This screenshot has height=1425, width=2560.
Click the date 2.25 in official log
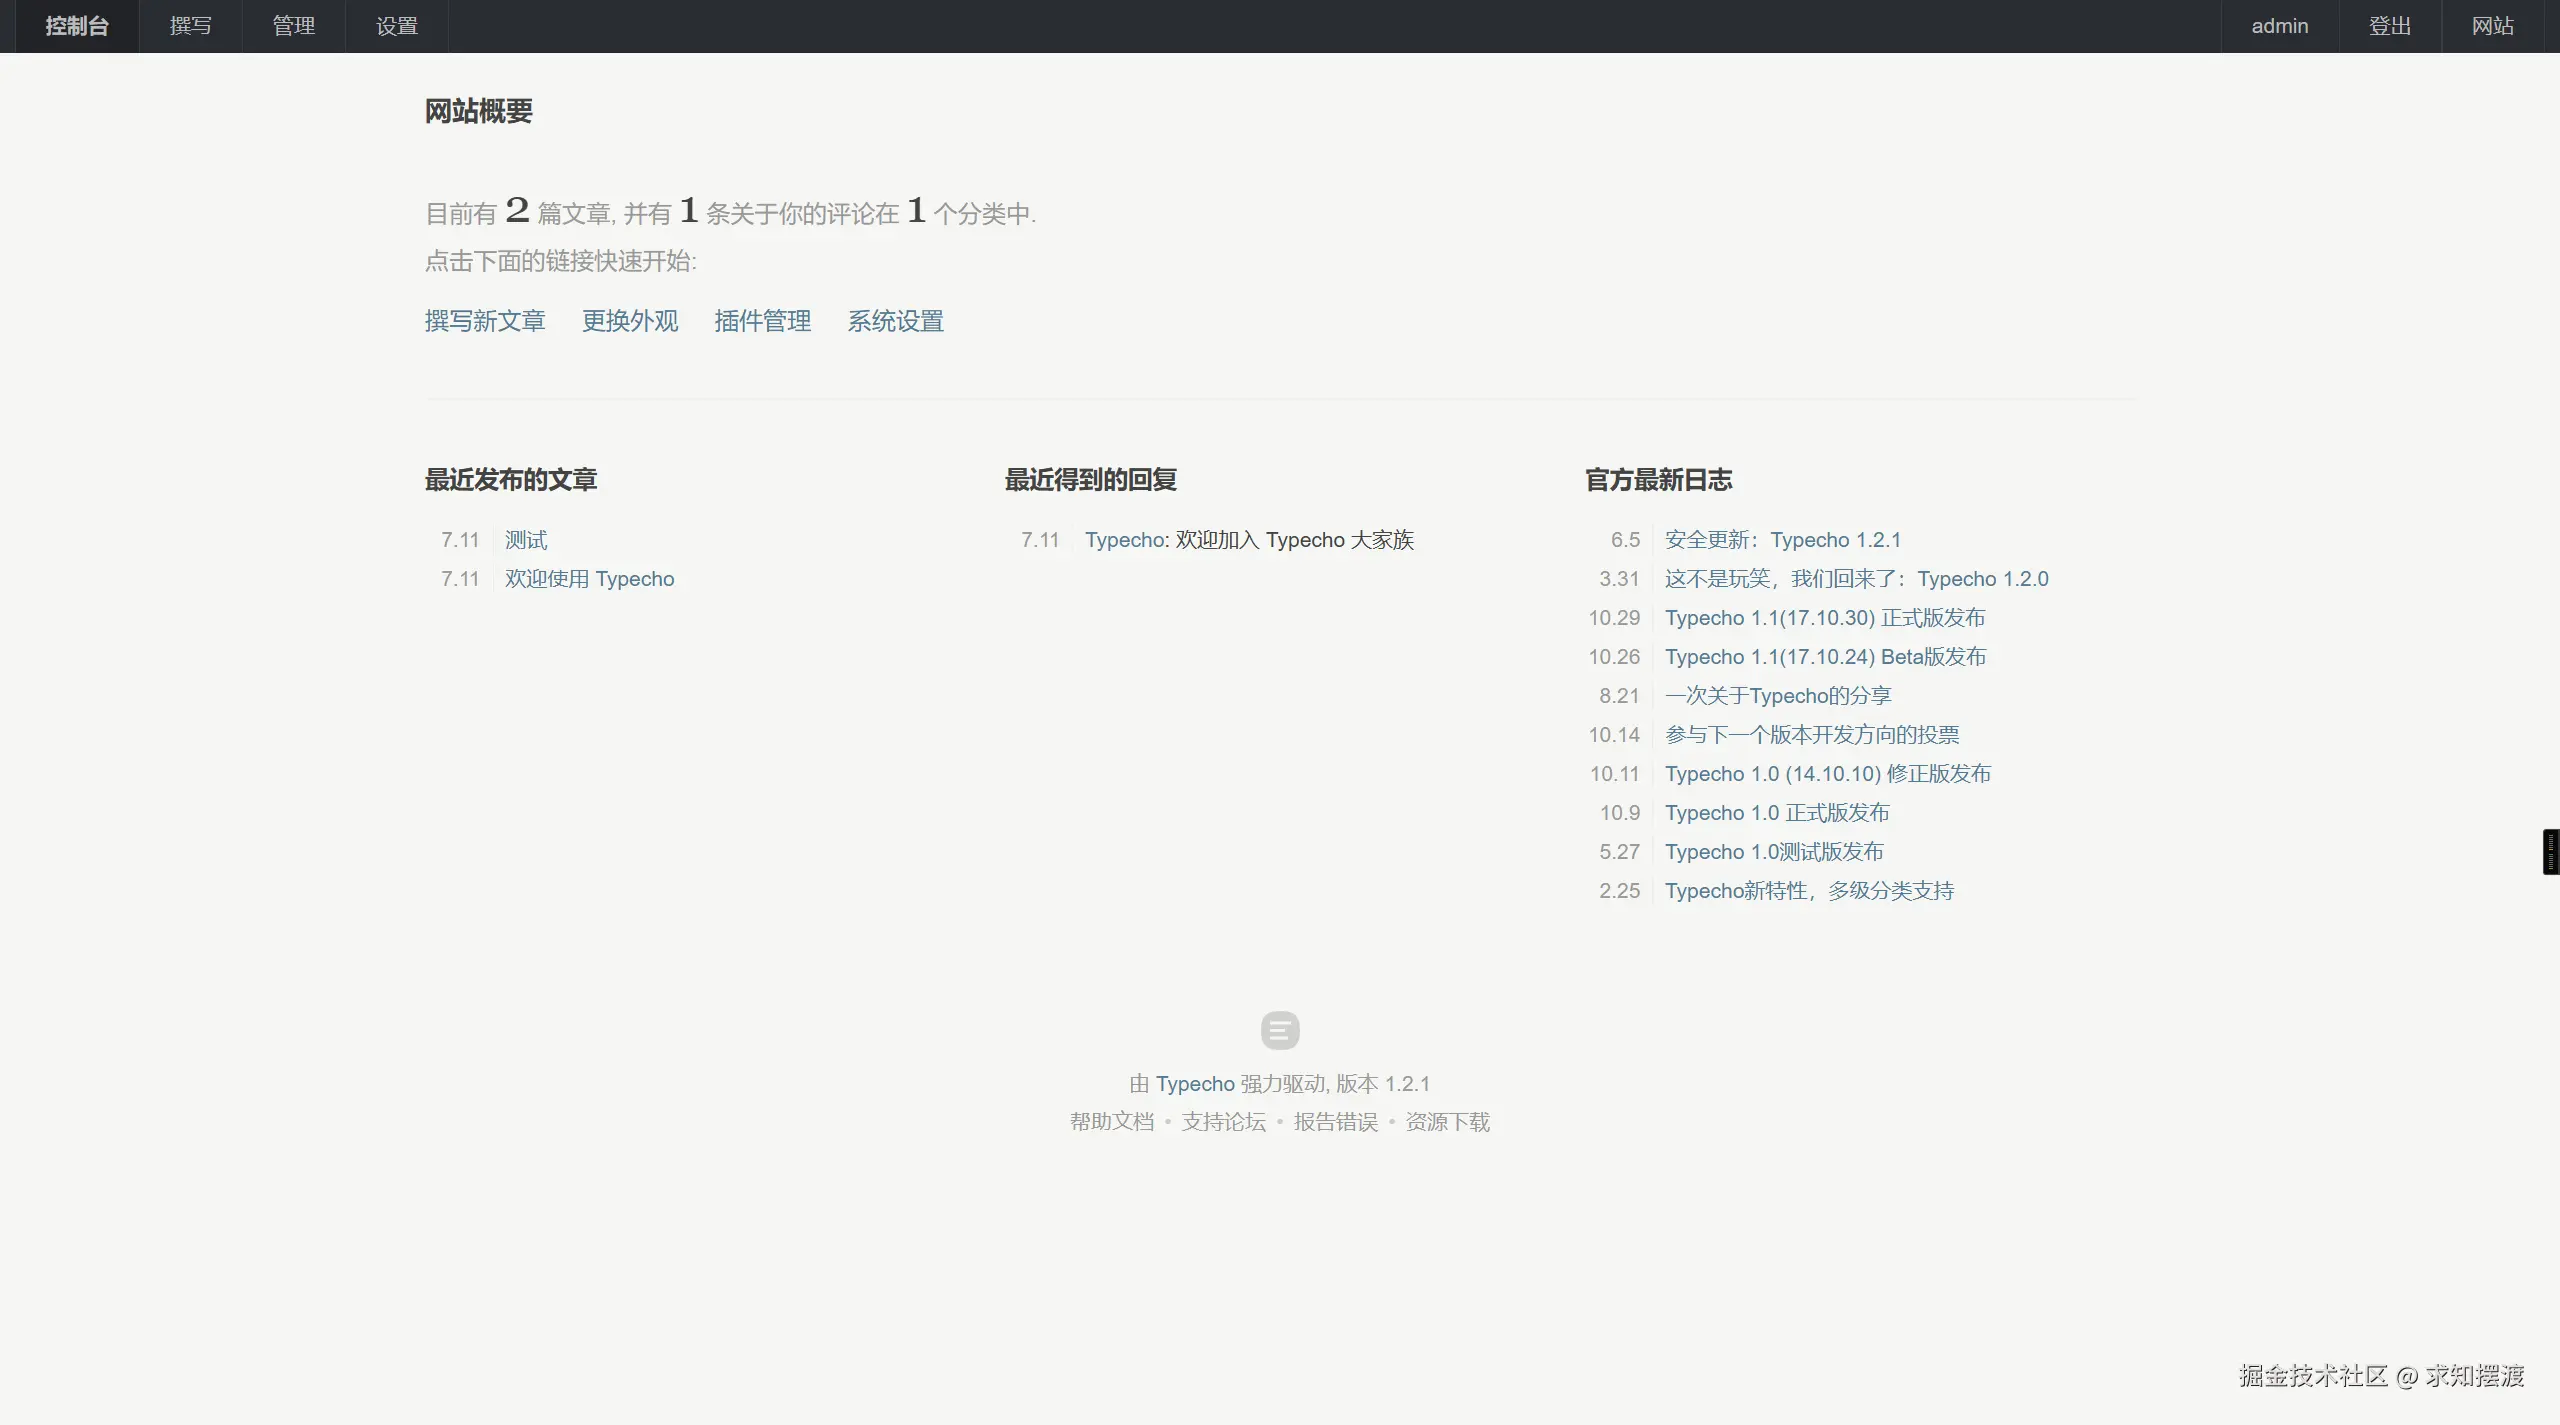pos(1619,891)
